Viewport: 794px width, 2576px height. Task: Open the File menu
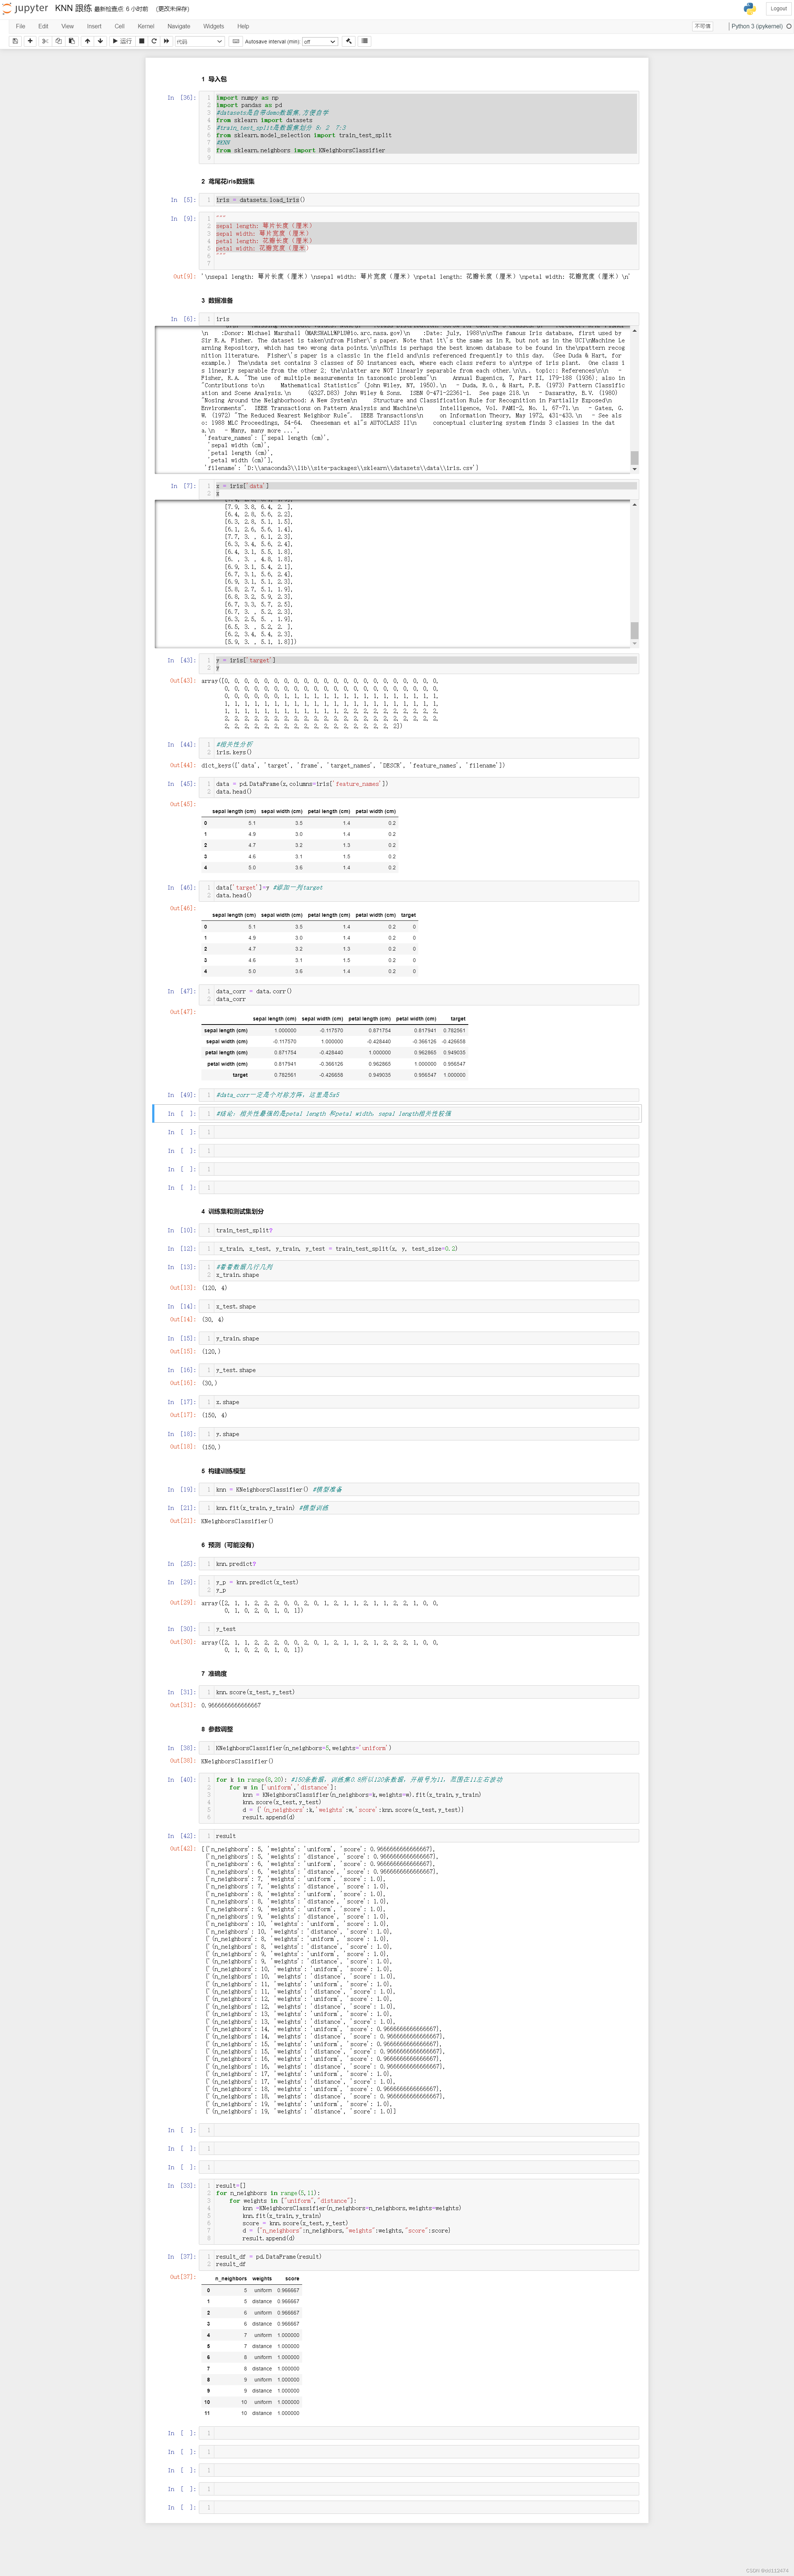(20, 26)
